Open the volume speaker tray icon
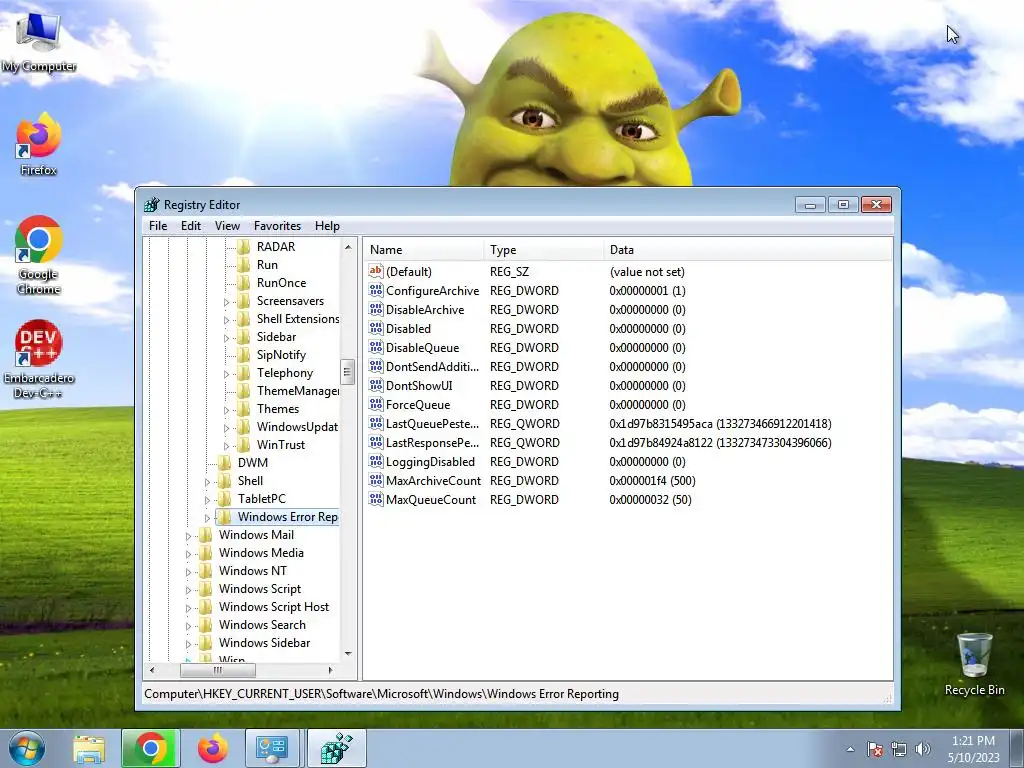 [x=923, y=749]
